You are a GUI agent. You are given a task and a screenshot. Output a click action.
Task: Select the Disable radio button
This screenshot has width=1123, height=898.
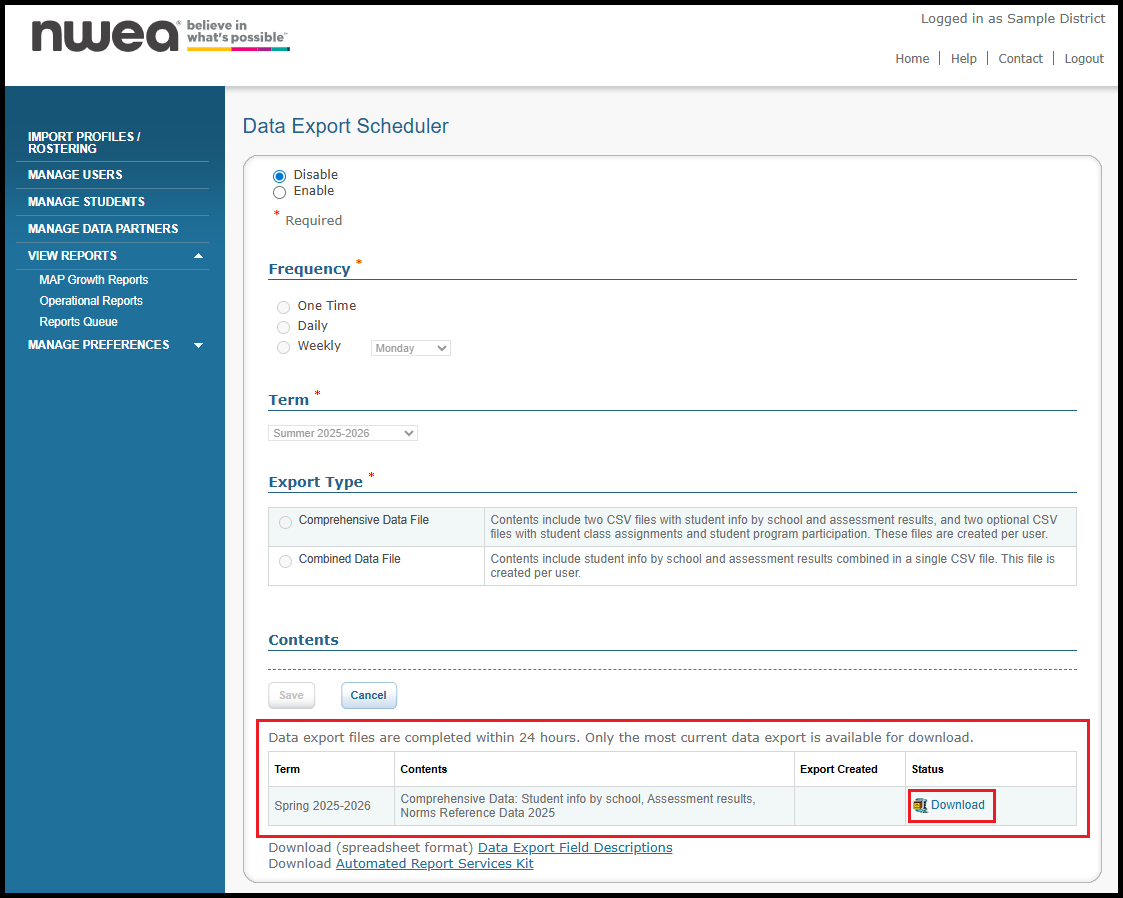280,176
